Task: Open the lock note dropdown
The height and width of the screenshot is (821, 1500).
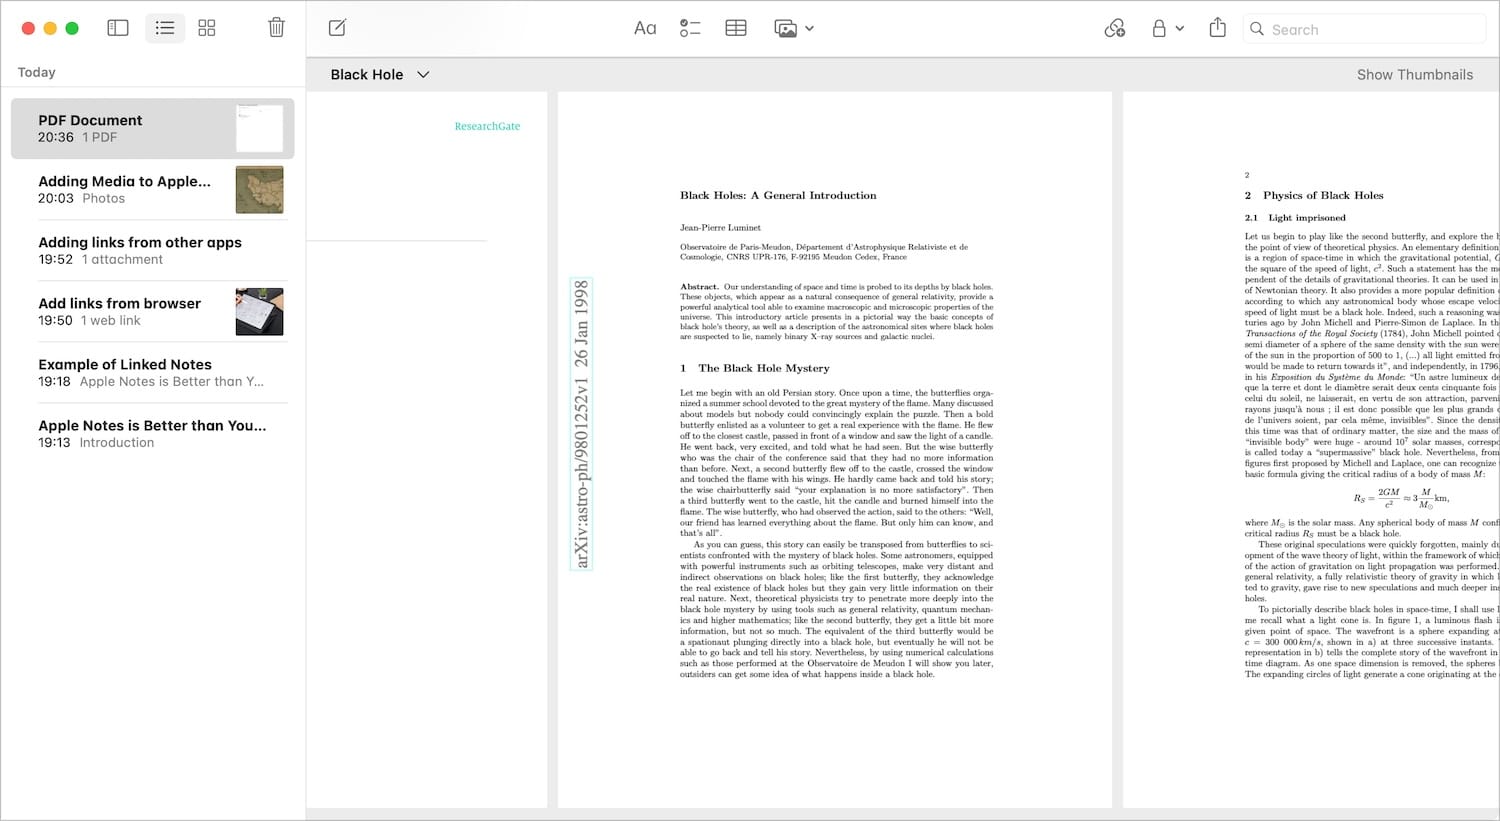Action: pos(1166,28)
